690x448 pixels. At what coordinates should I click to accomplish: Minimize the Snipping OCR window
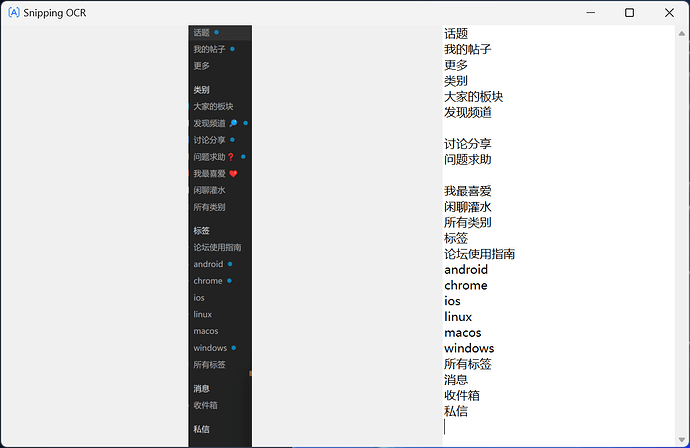[x=591, y=13]
